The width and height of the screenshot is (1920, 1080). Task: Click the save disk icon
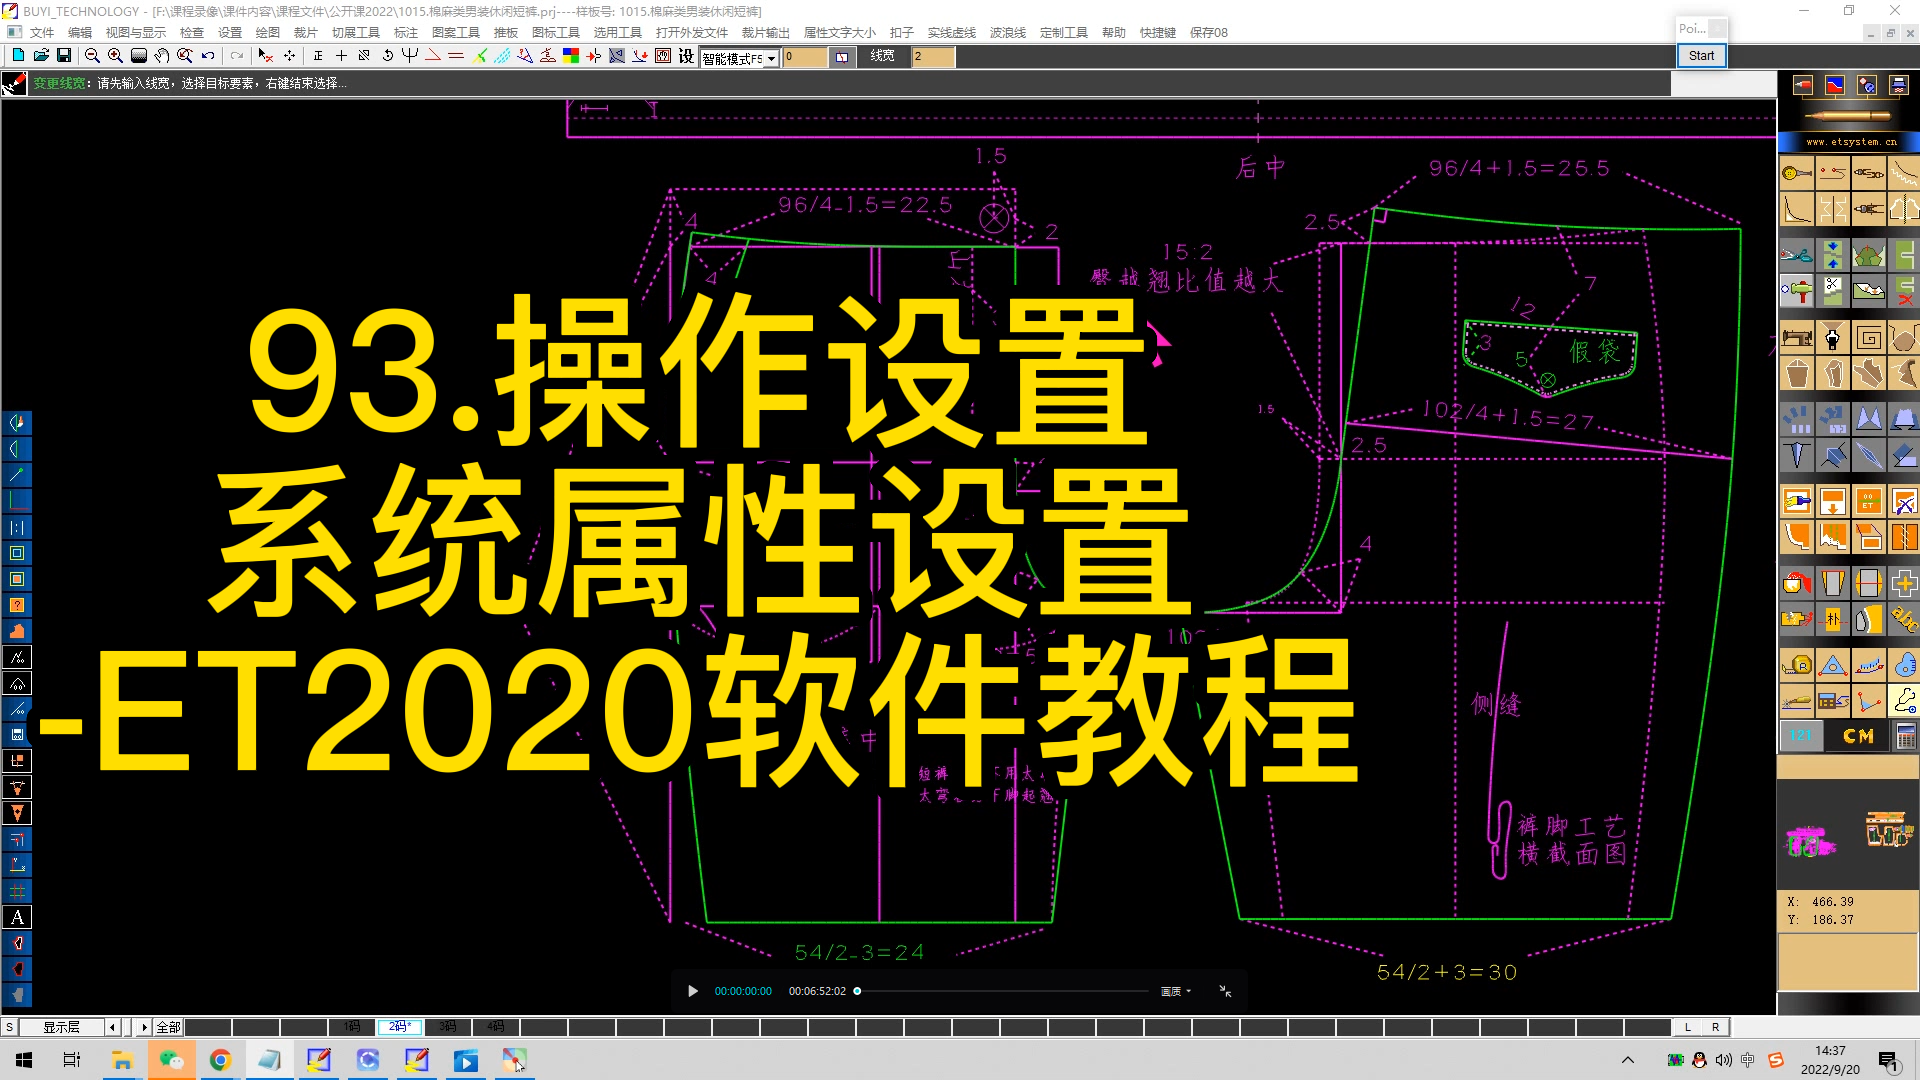click(64, 56)
